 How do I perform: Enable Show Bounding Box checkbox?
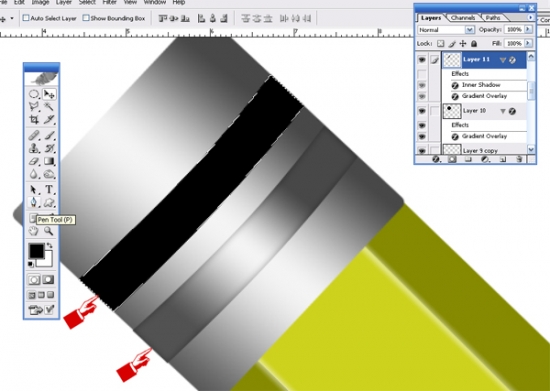[x=86, y=18]
